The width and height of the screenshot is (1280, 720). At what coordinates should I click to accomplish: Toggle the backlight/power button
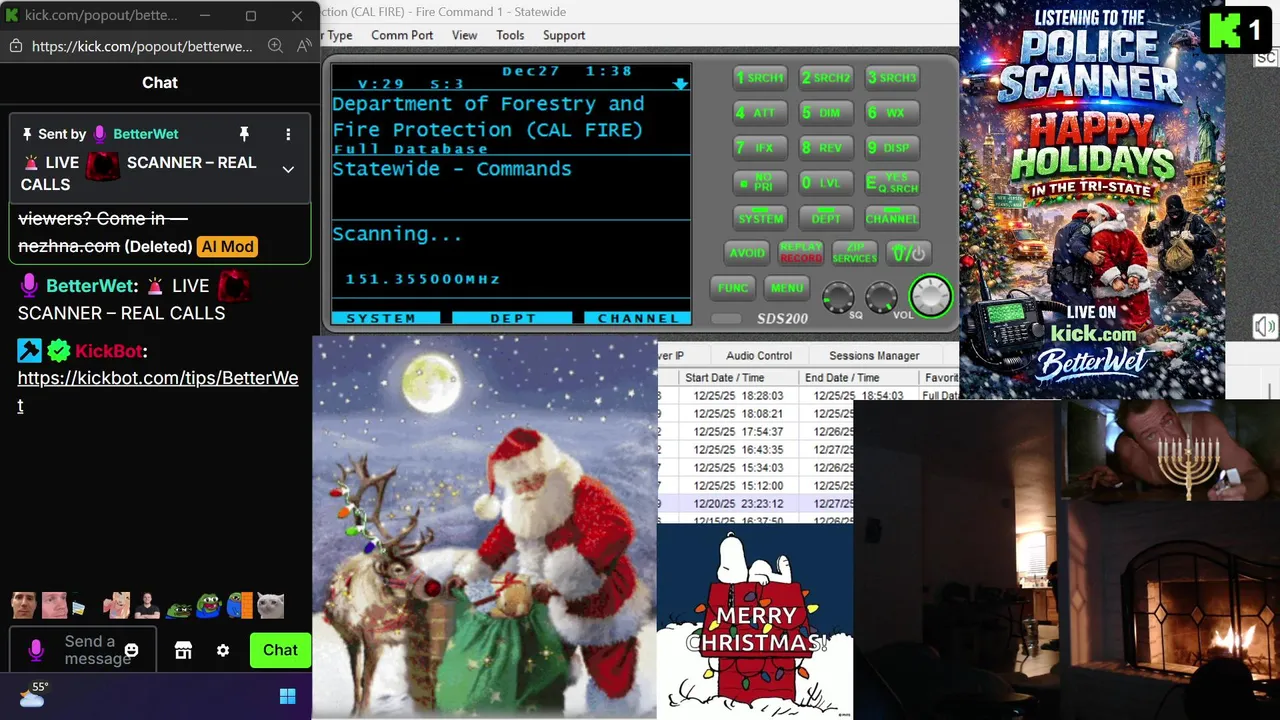[x=909, y=253]
